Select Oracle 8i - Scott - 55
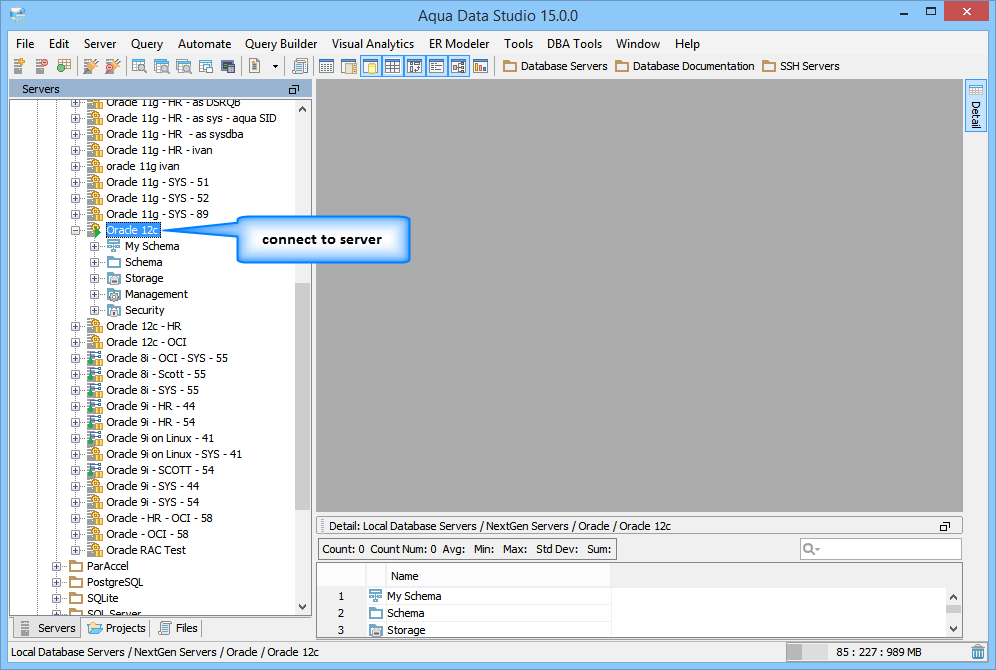The image size is (996, 670). click(x=156, y=374)
